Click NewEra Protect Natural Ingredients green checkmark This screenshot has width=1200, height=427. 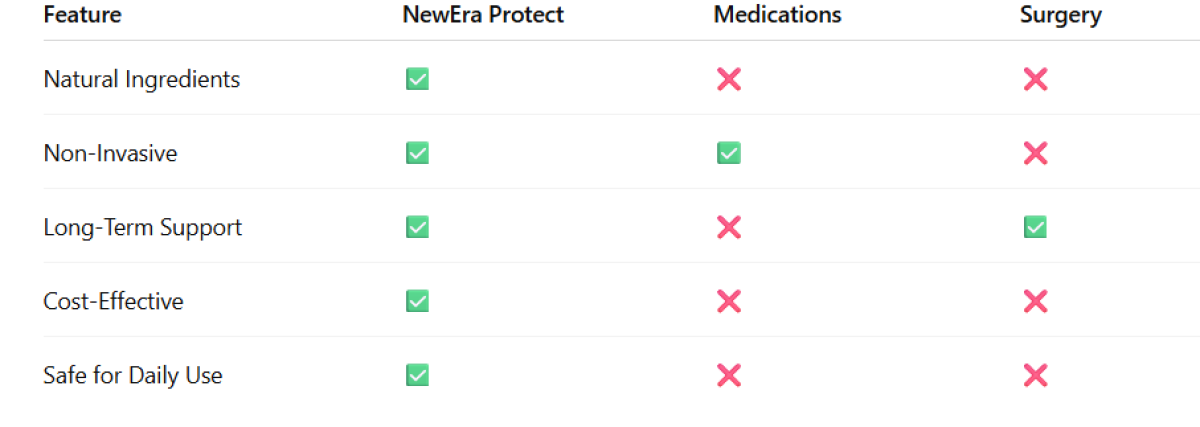[x=417, y=79]
